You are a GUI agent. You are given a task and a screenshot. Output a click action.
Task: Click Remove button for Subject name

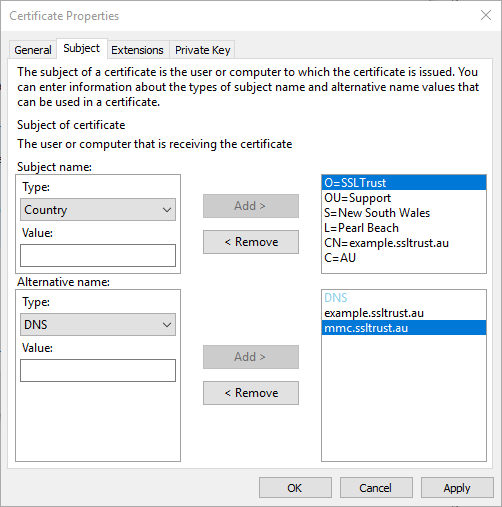[251, 242]
